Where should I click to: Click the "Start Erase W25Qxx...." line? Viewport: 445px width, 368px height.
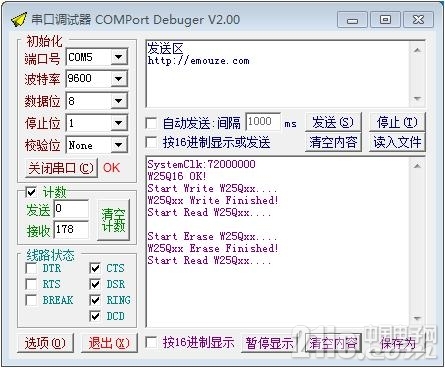(x=212, y=236)
